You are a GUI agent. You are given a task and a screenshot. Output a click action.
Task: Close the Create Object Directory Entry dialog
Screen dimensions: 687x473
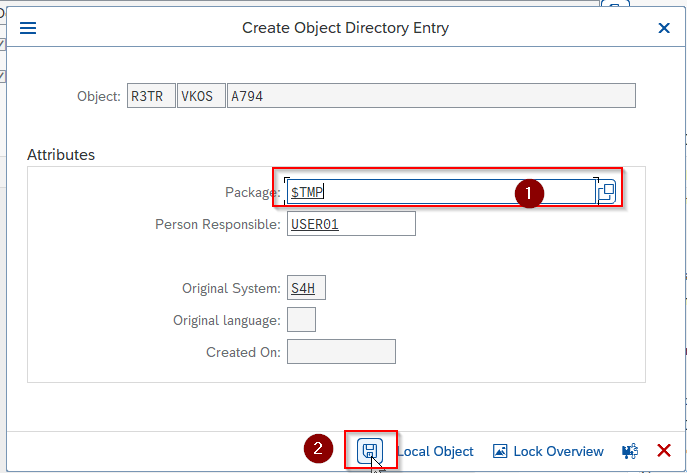pos(664,28)
